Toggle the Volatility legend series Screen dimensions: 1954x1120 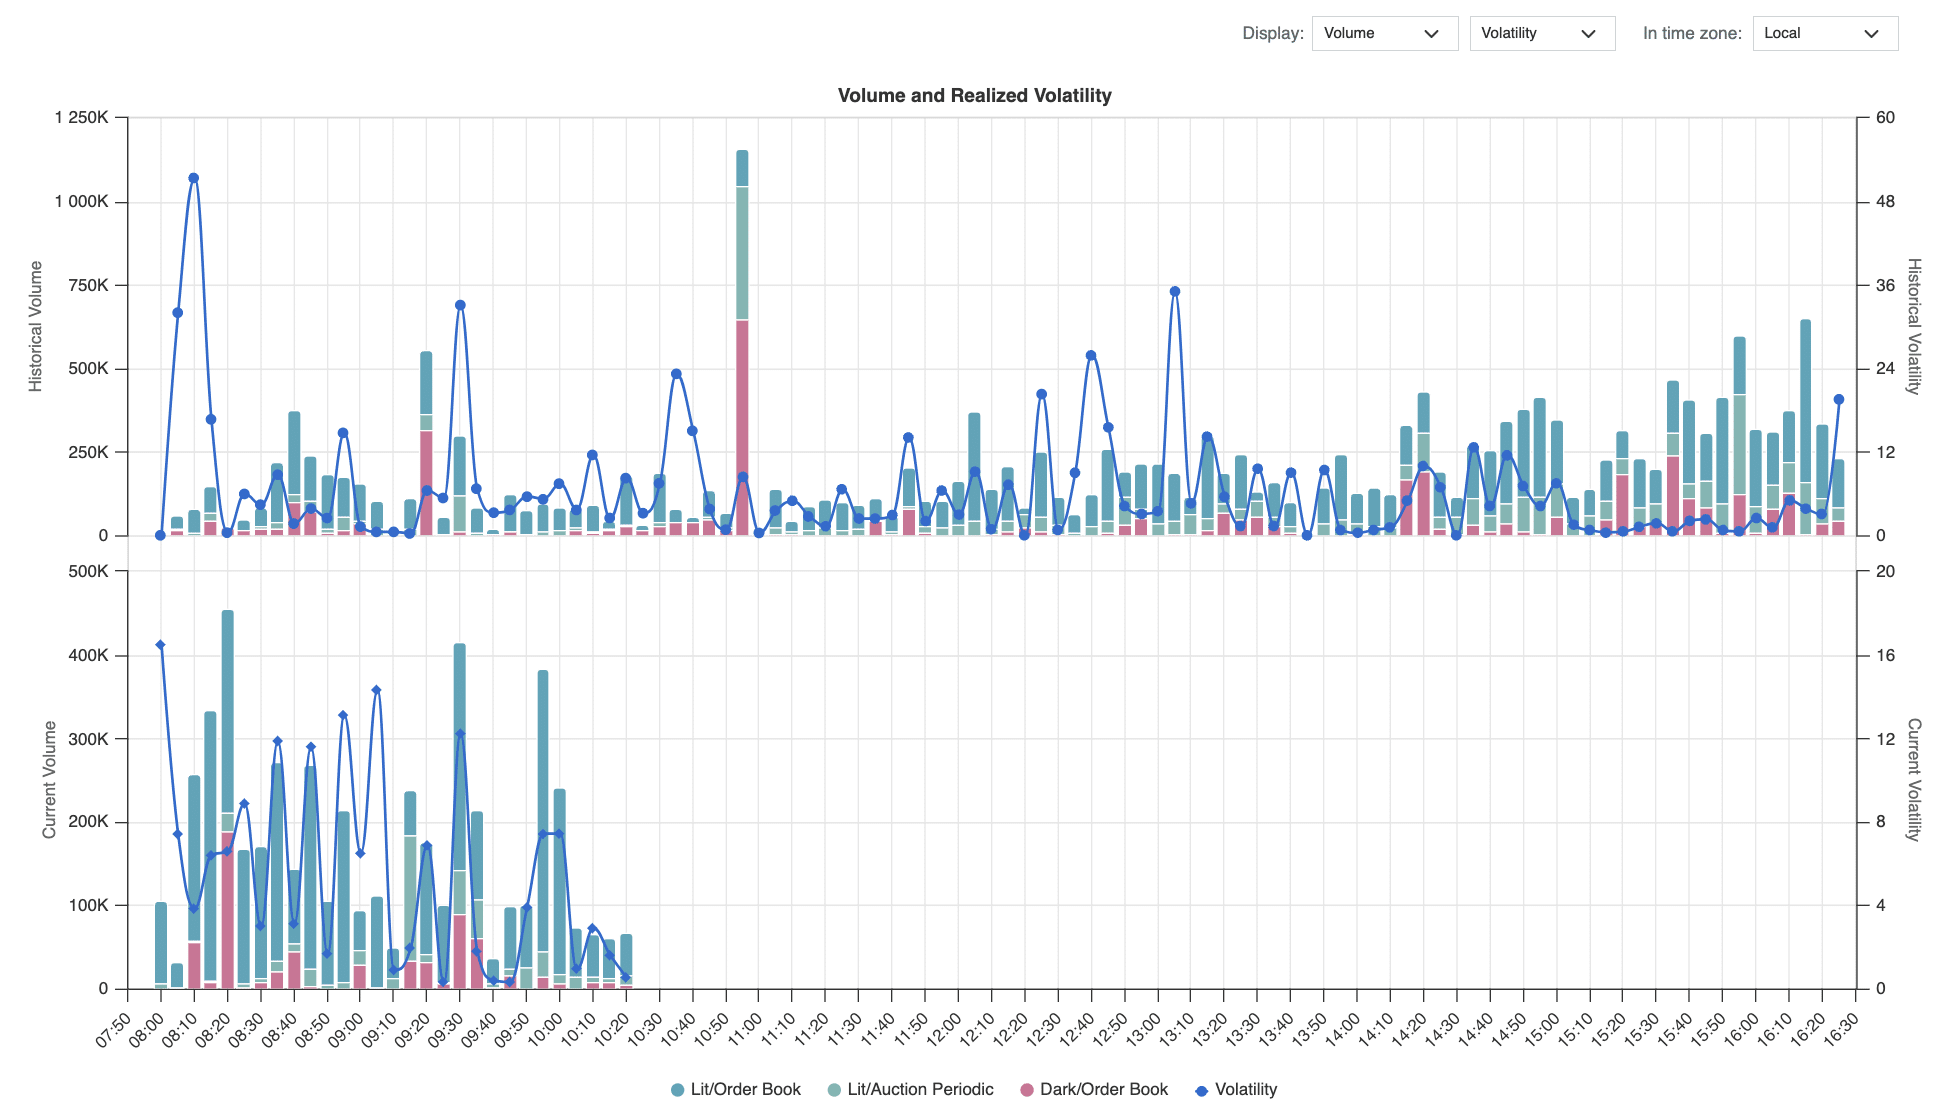tap(1245, 1089)
